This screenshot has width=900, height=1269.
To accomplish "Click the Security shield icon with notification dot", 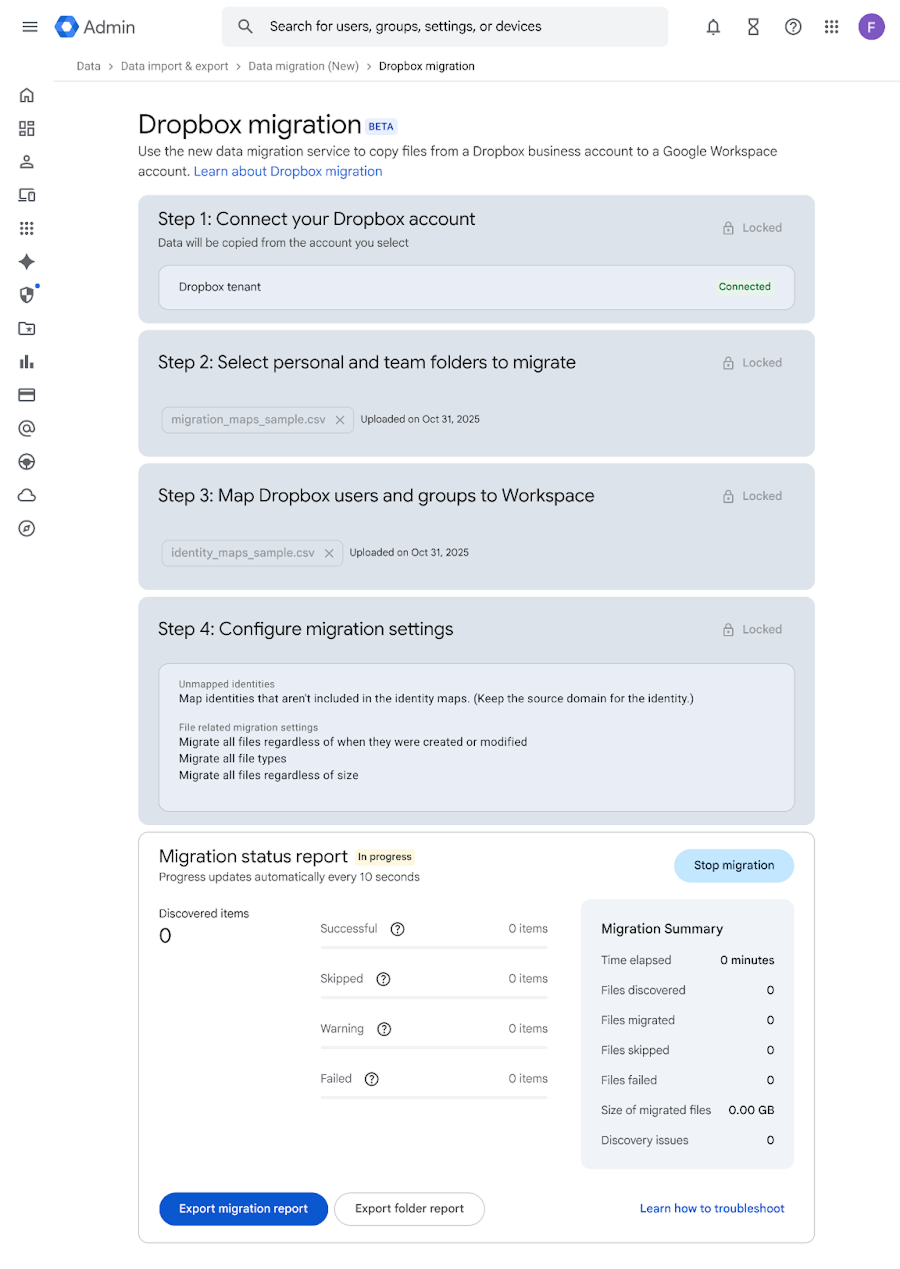I will click(x=26, y=295).
